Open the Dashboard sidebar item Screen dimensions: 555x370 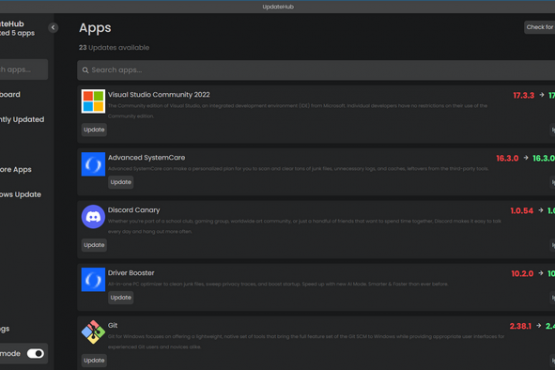pos(11,95)
